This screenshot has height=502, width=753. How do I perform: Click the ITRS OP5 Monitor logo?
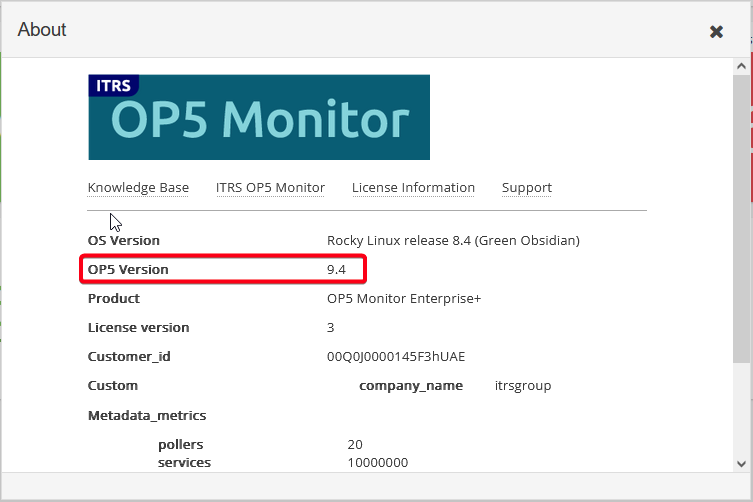[x=259, y=117]
